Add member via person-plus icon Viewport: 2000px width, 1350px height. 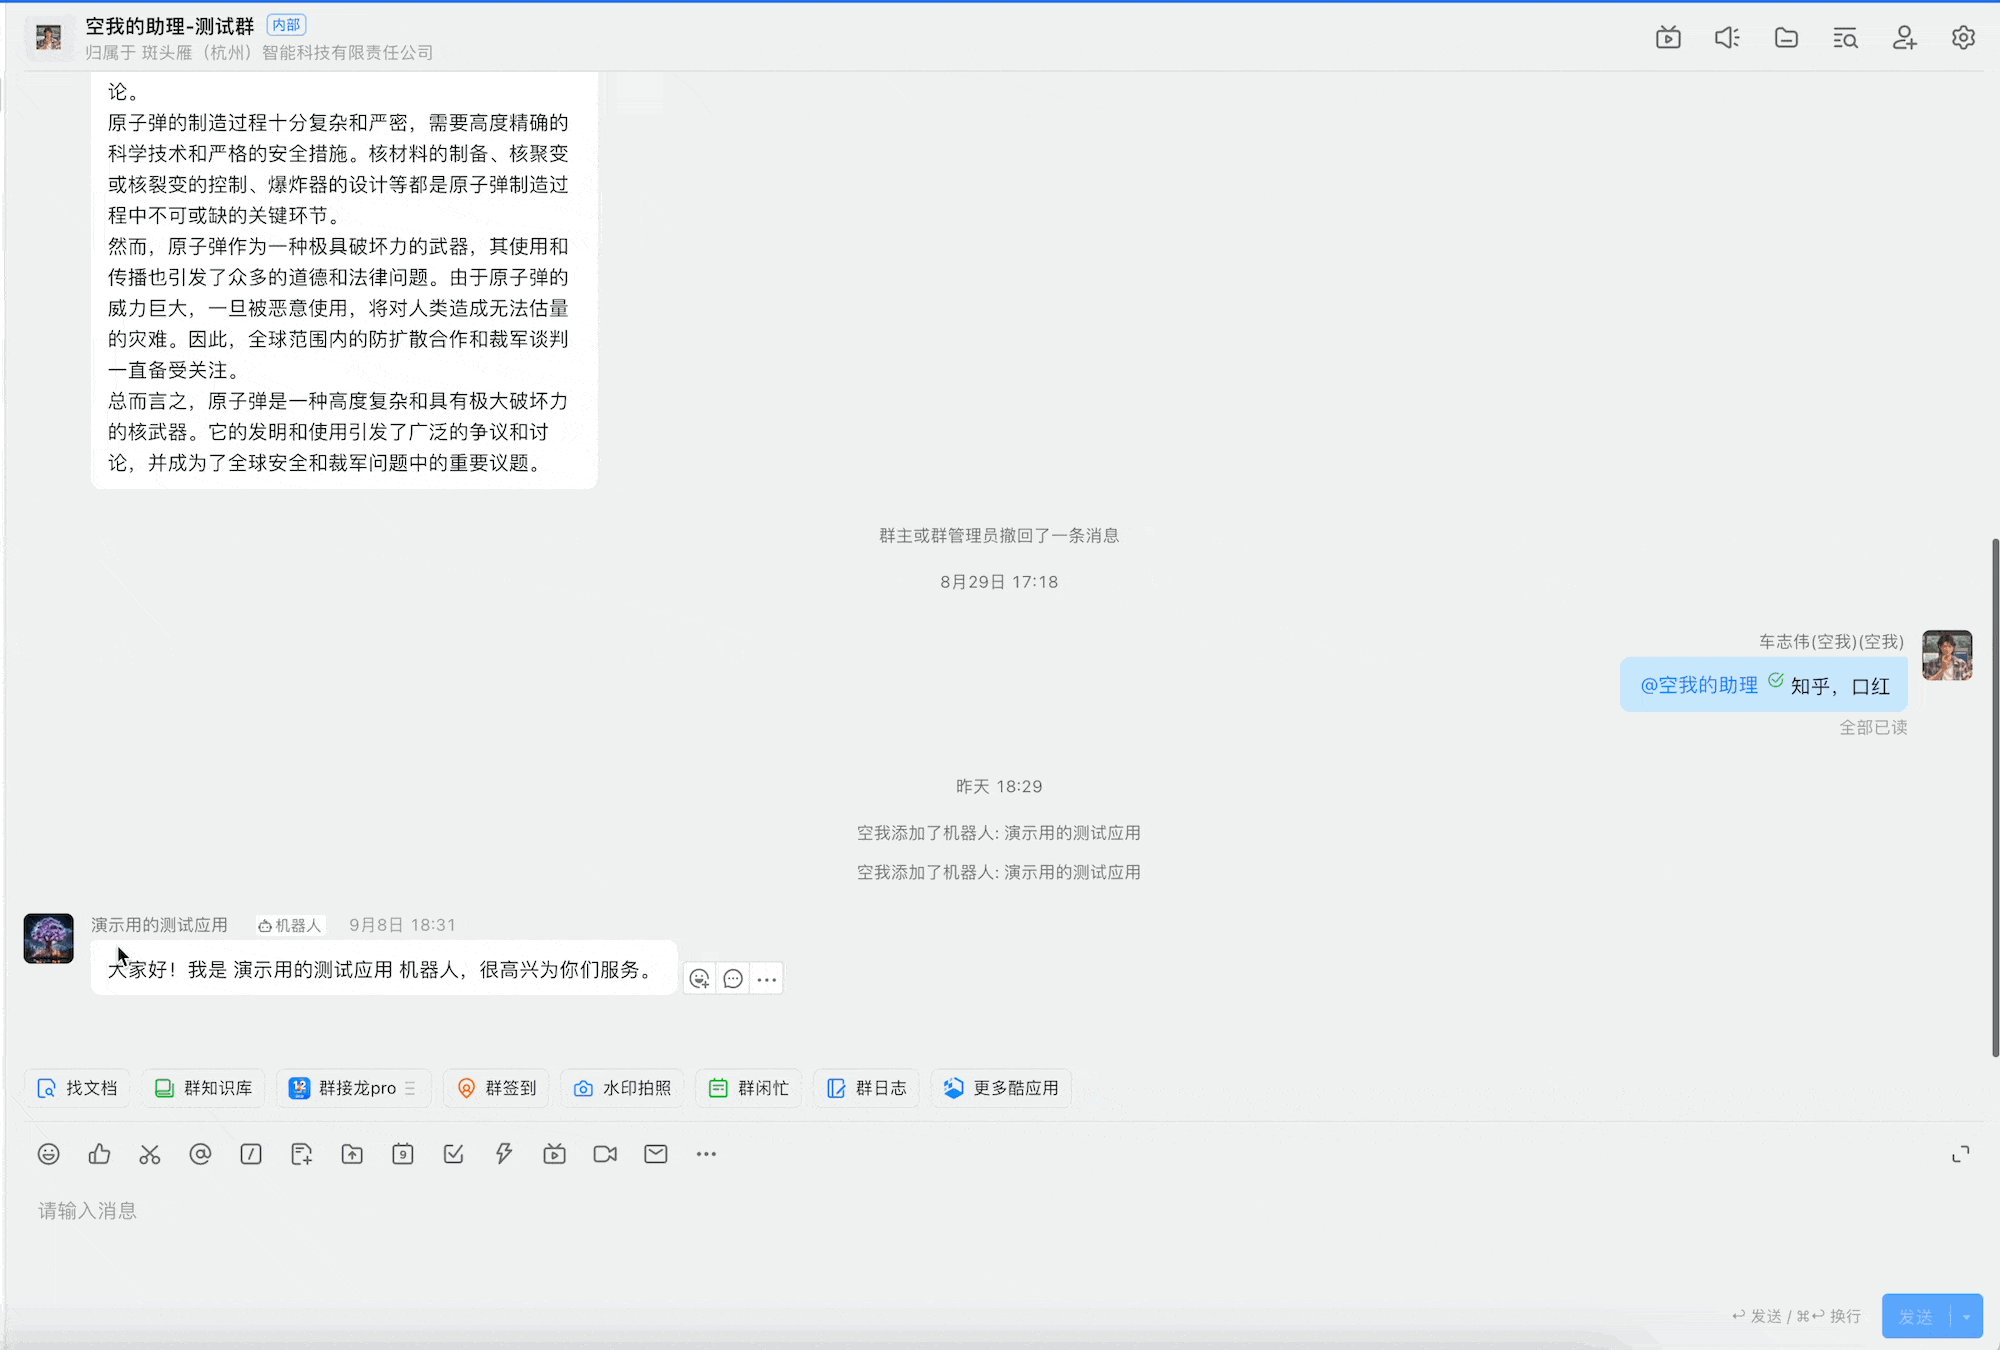coord(1904,38)
